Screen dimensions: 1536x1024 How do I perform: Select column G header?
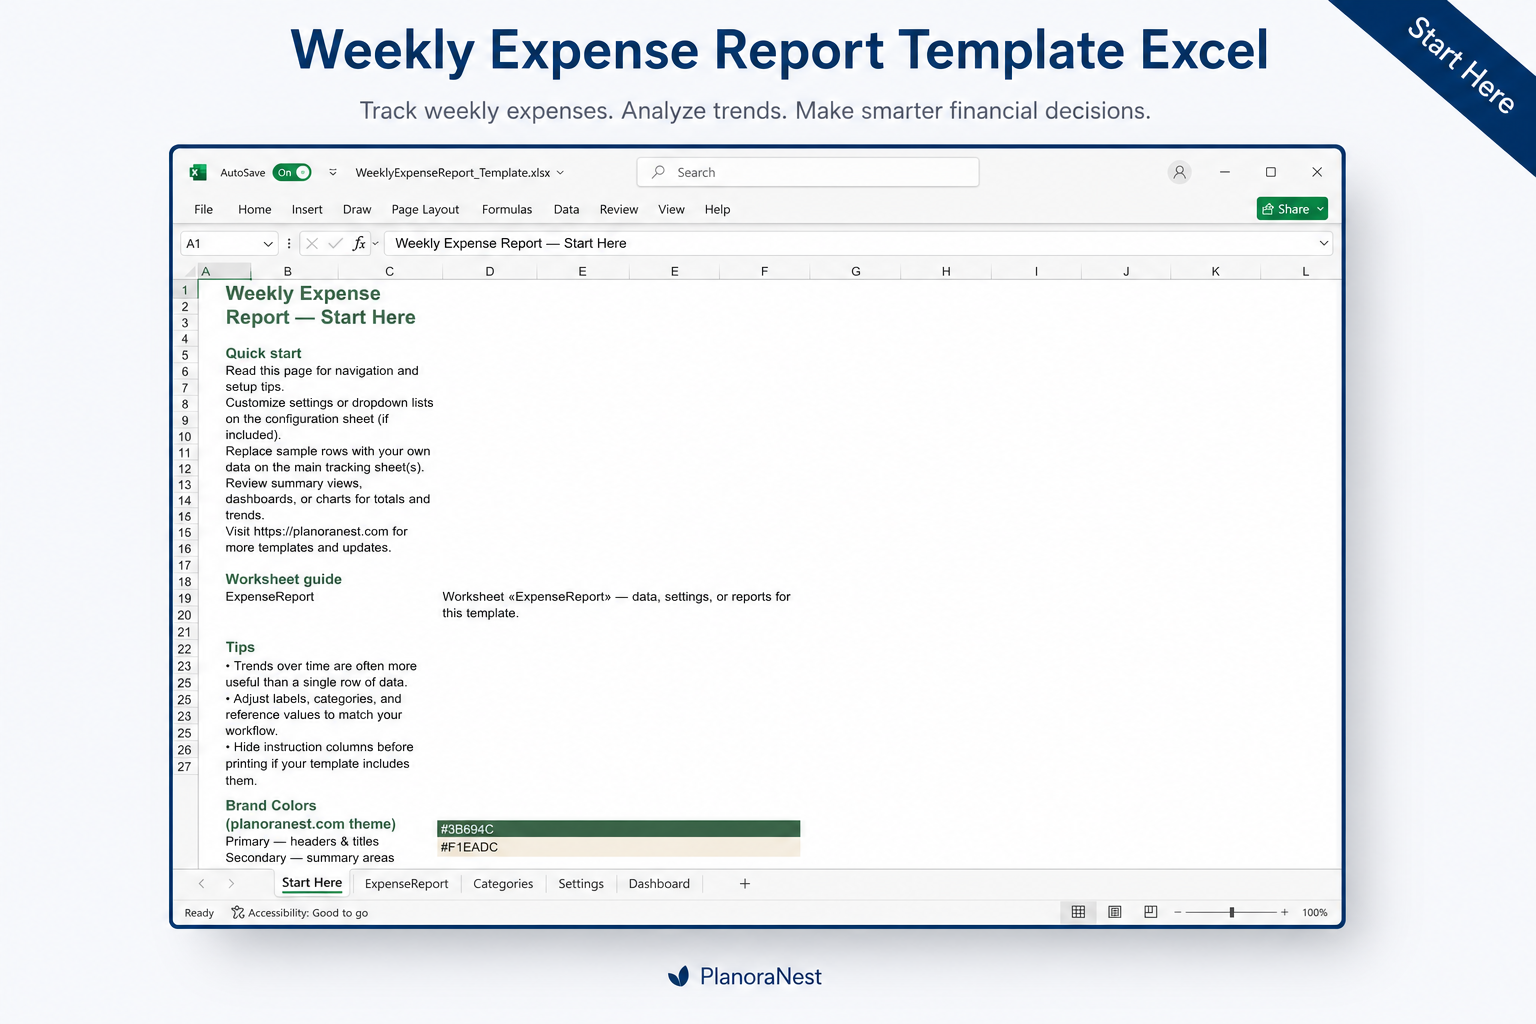[x=856, y=271]
